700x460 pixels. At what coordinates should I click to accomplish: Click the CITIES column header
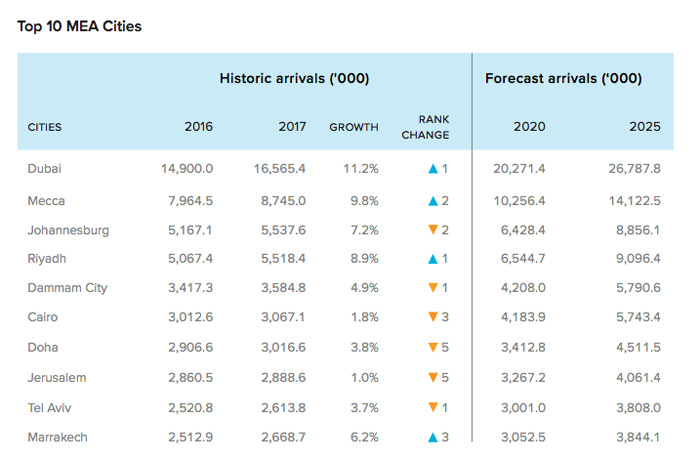click(45, 127)
